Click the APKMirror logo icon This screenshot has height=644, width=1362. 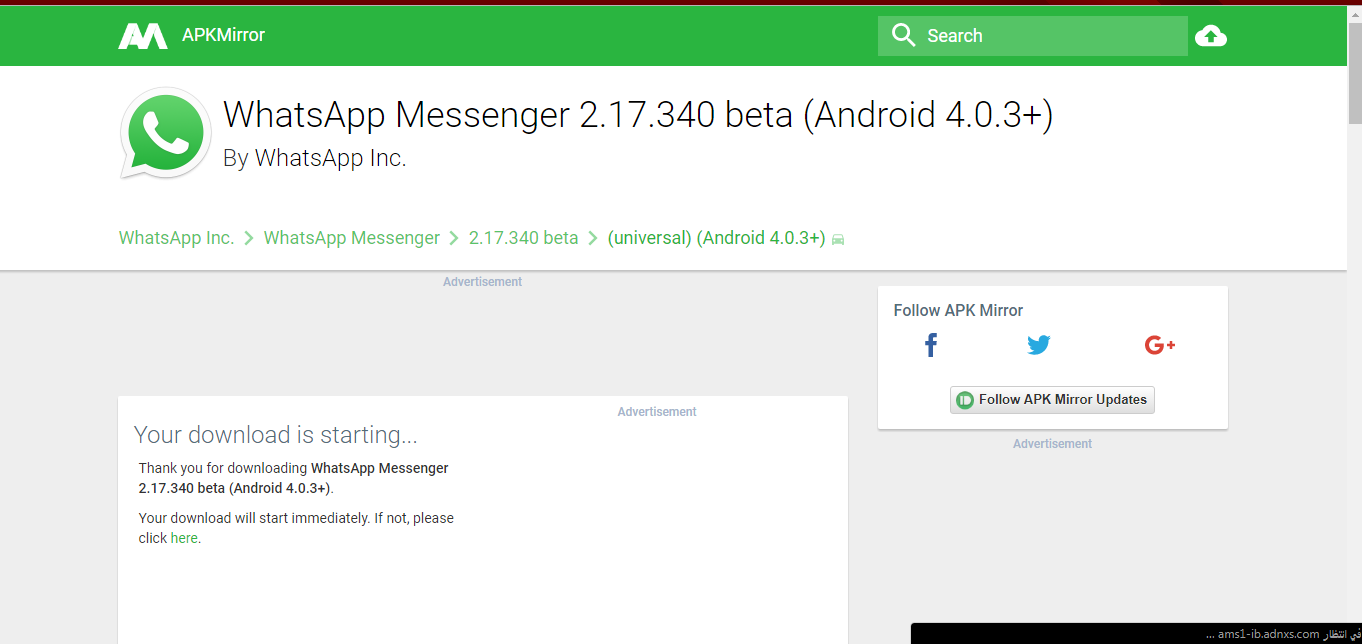[143, 35]
